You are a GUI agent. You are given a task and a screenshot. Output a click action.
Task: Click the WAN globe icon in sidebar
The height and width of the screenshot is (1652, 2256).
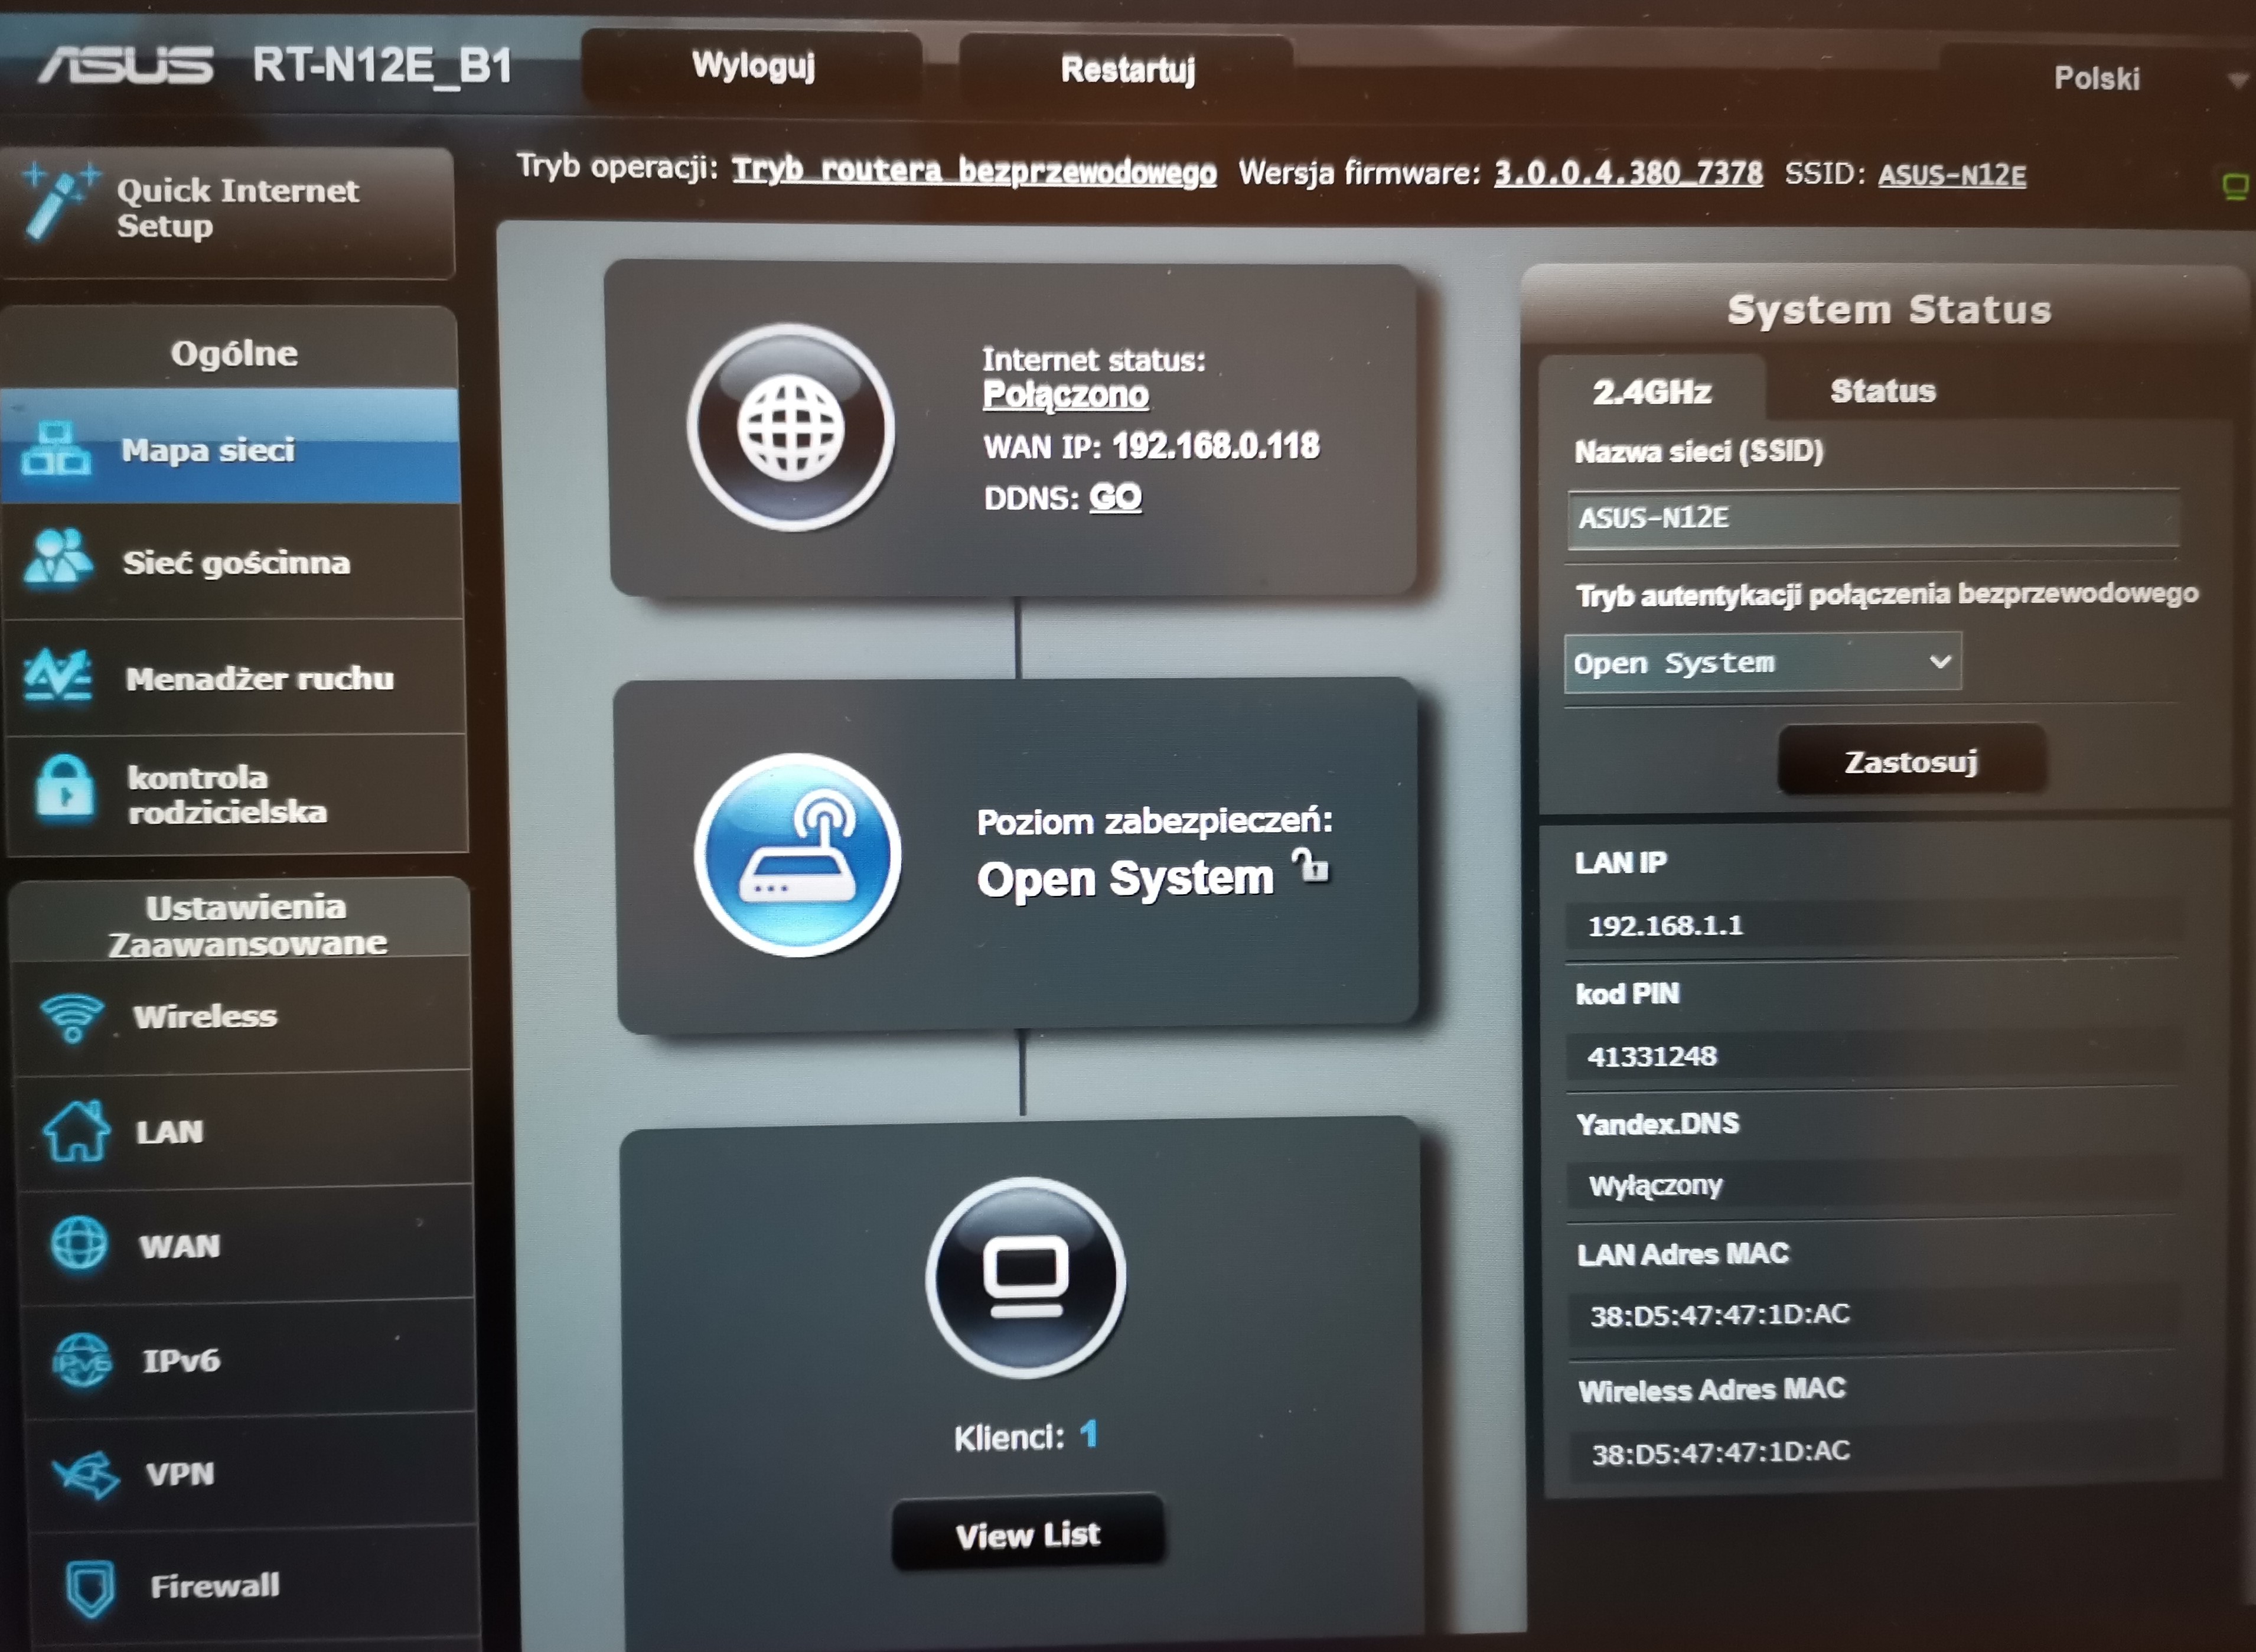[x=79, y=1245]
